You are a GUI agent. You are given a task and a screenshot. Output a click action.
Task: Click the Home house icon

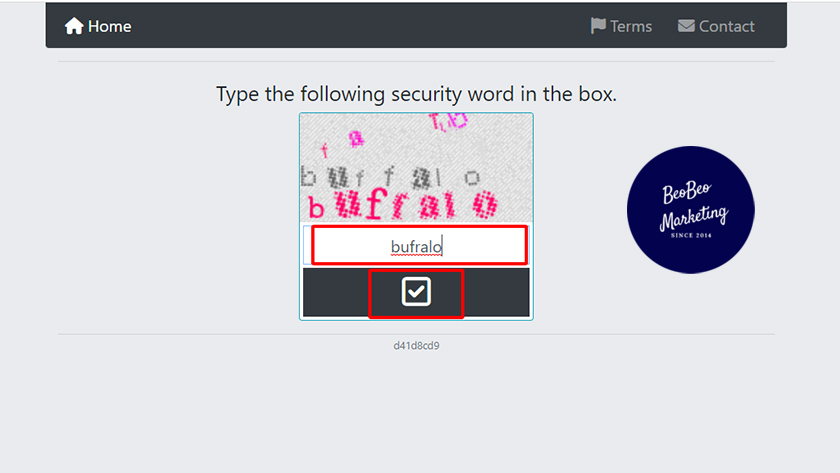point(74,26)
